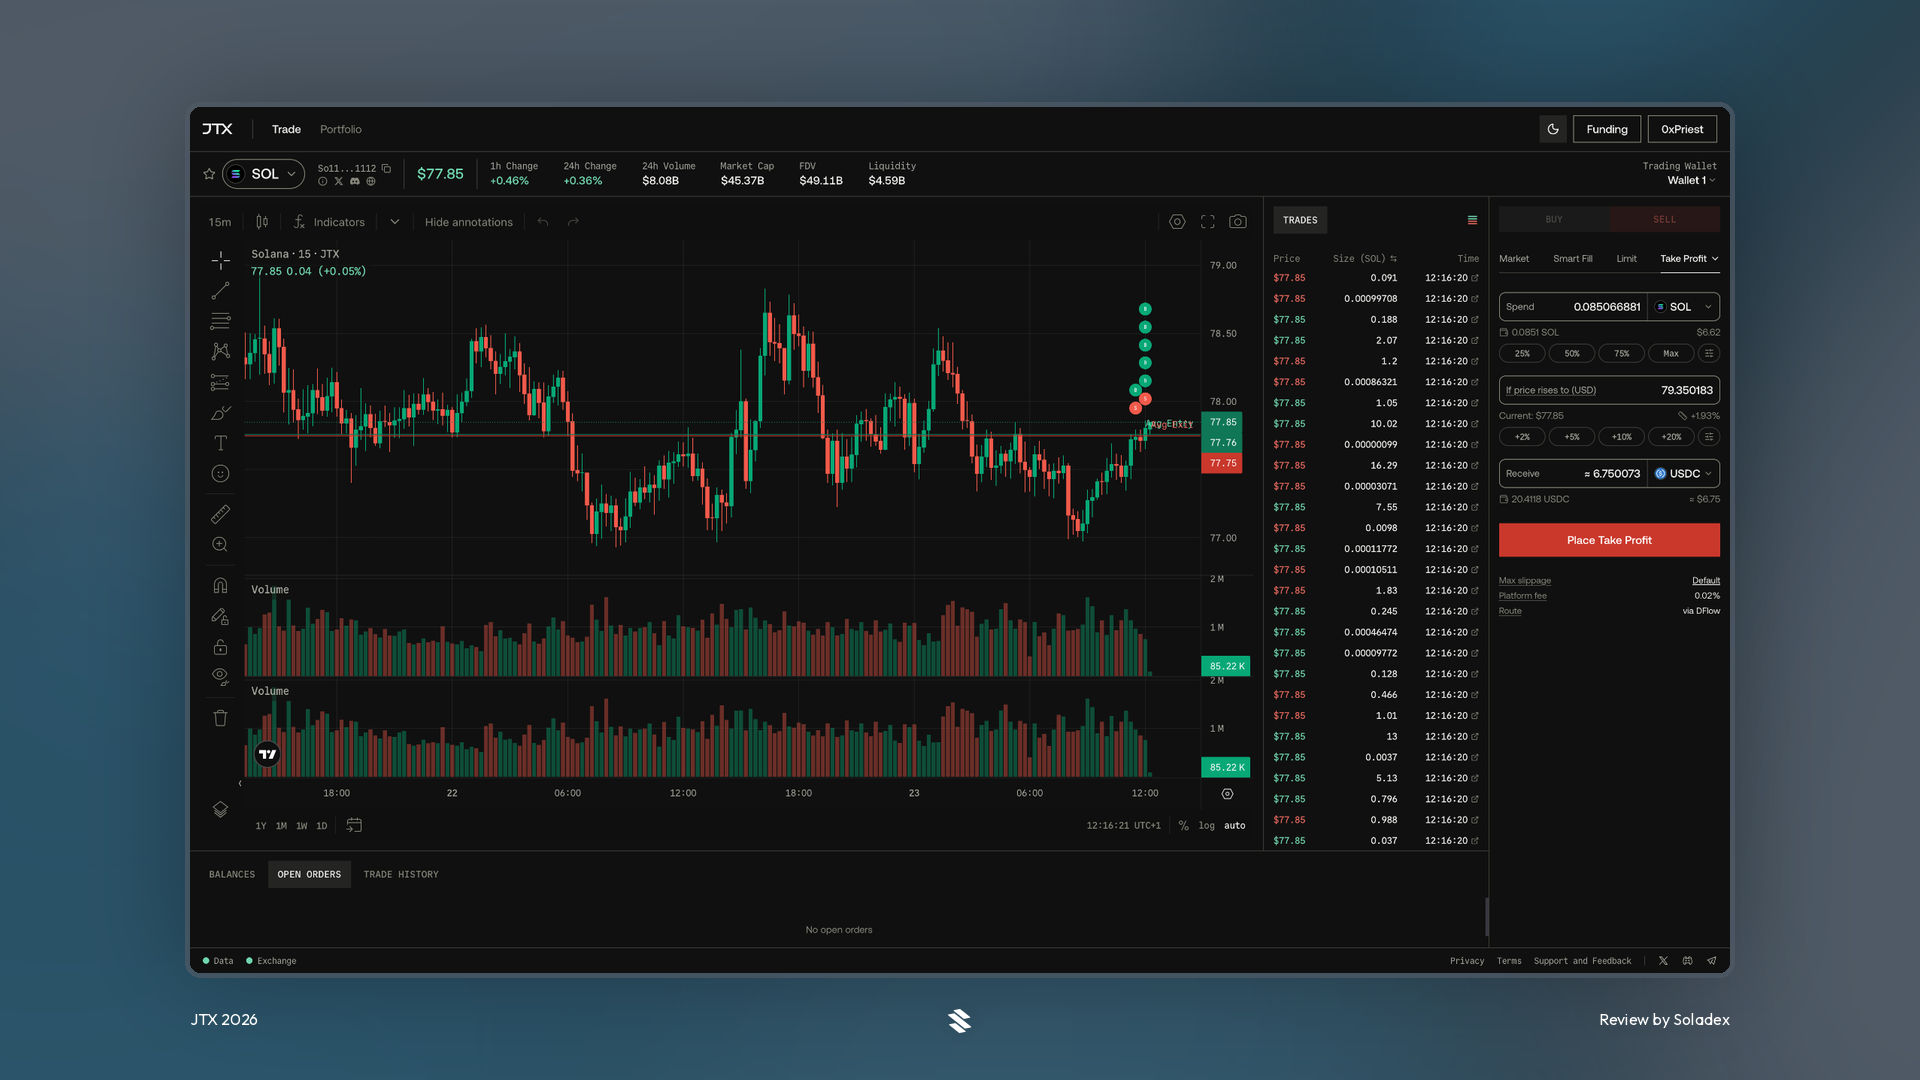Select the SELL side toggle
Image resolution: width=1920 pixels, height=1080 pixels.
(1664, 220)
